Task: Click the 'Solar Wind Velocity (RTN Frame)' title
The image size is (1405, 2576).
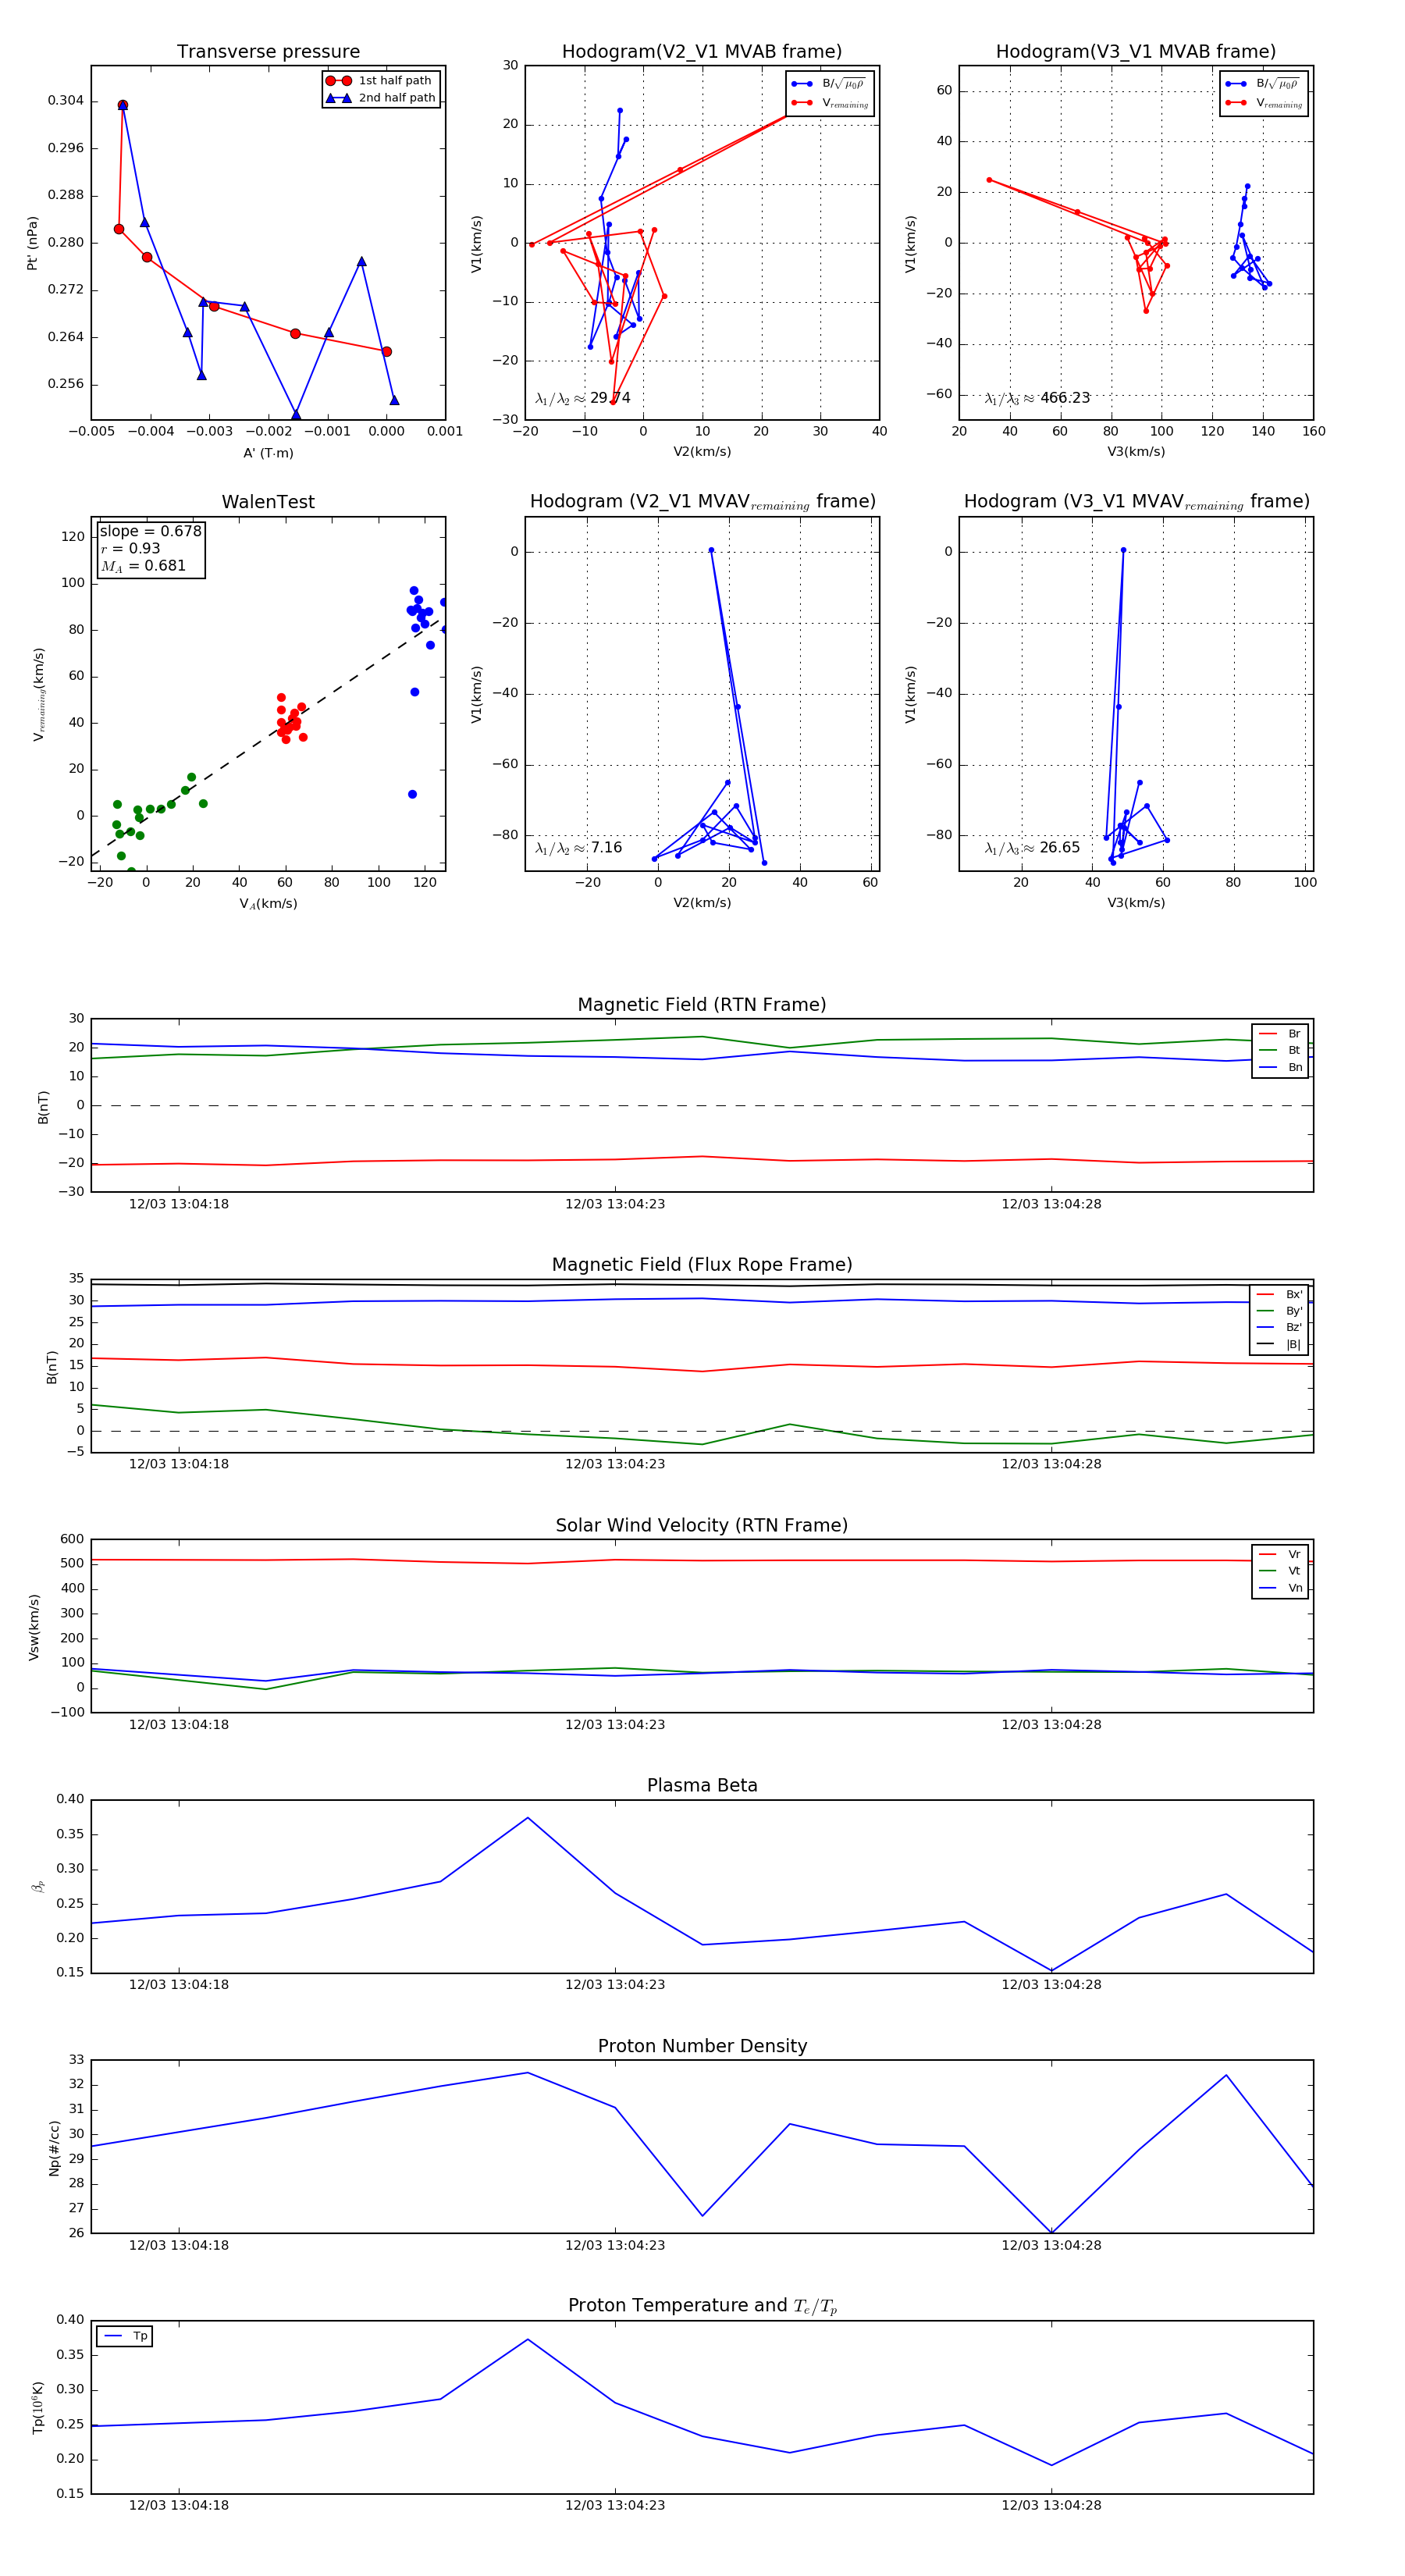Action: pos(702,1525)
